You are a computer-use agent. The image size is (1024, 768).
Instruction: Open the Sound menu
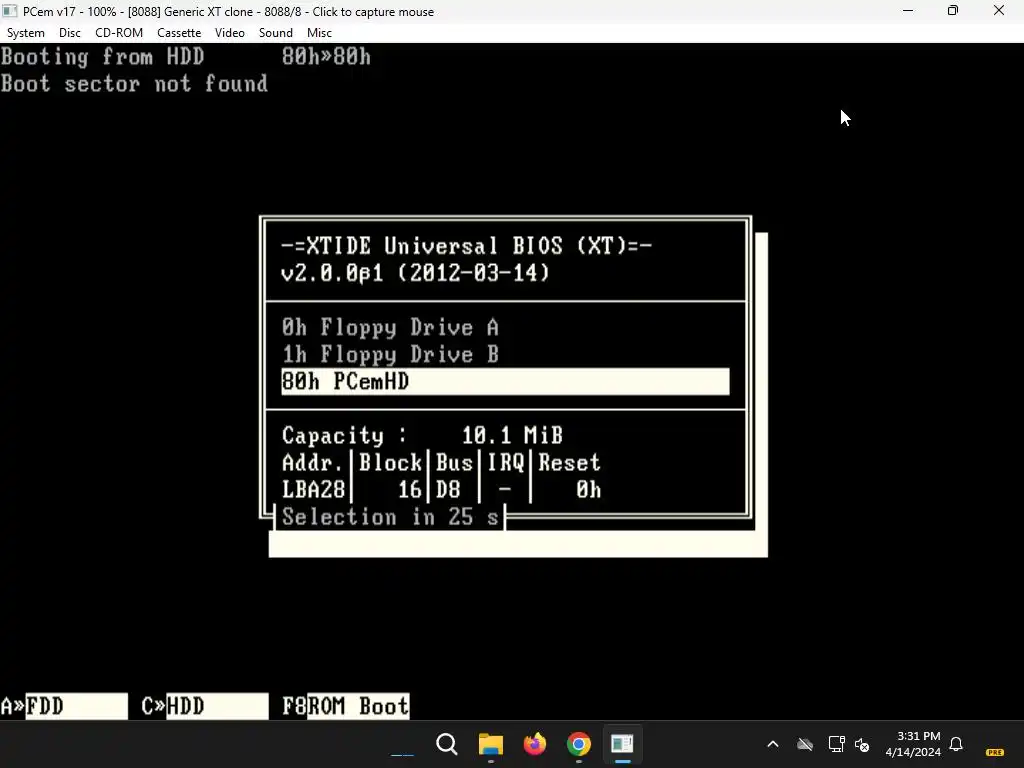276,33
